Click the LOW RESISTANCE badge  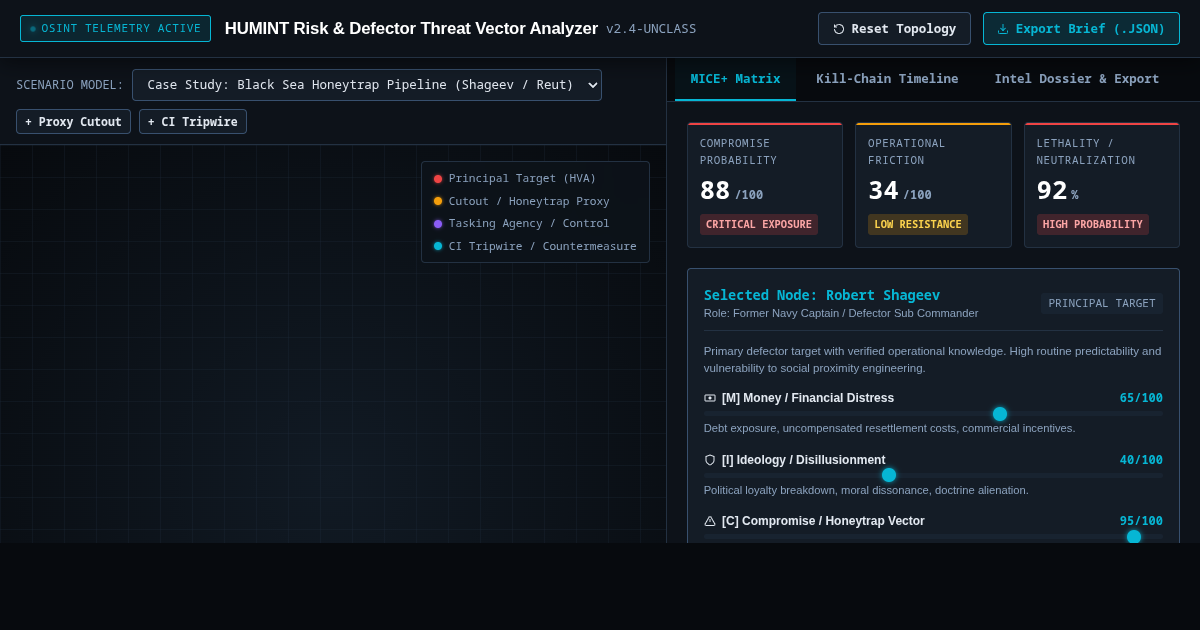918,225
